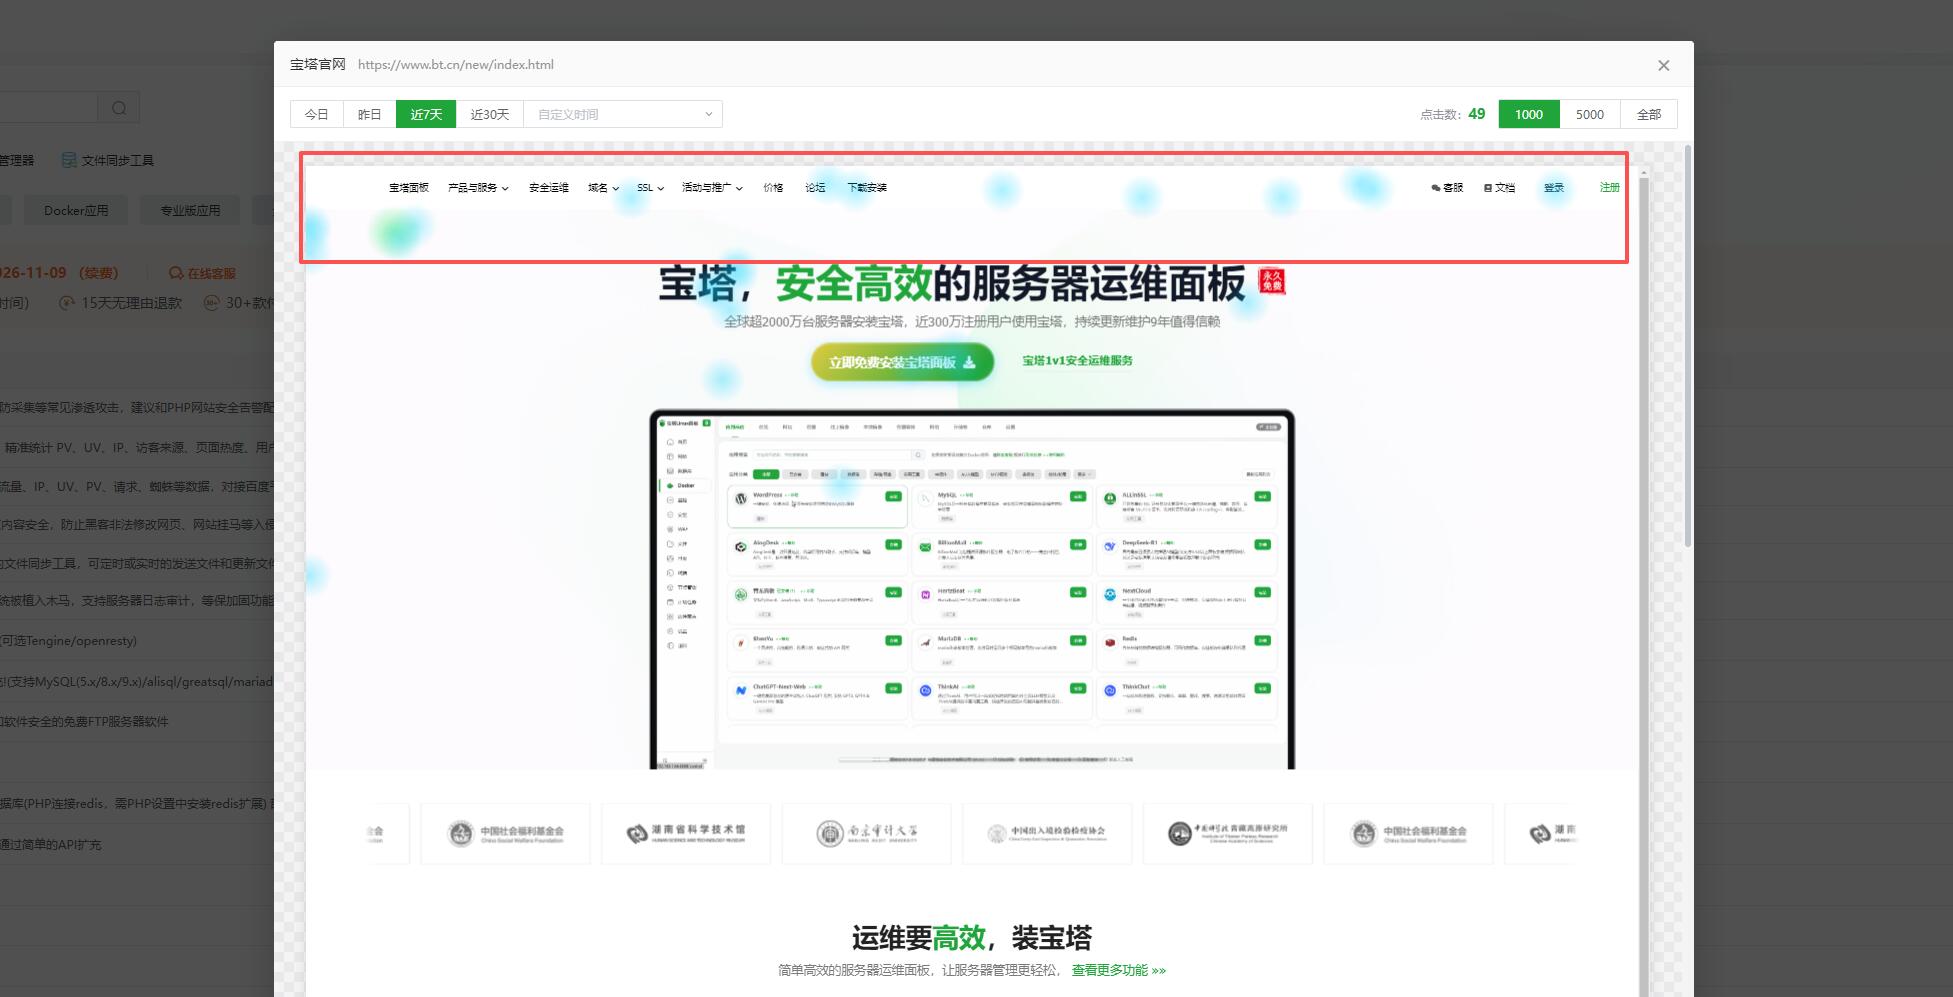
Task: Click the 客服 chat link
Action: [1447, 188]
